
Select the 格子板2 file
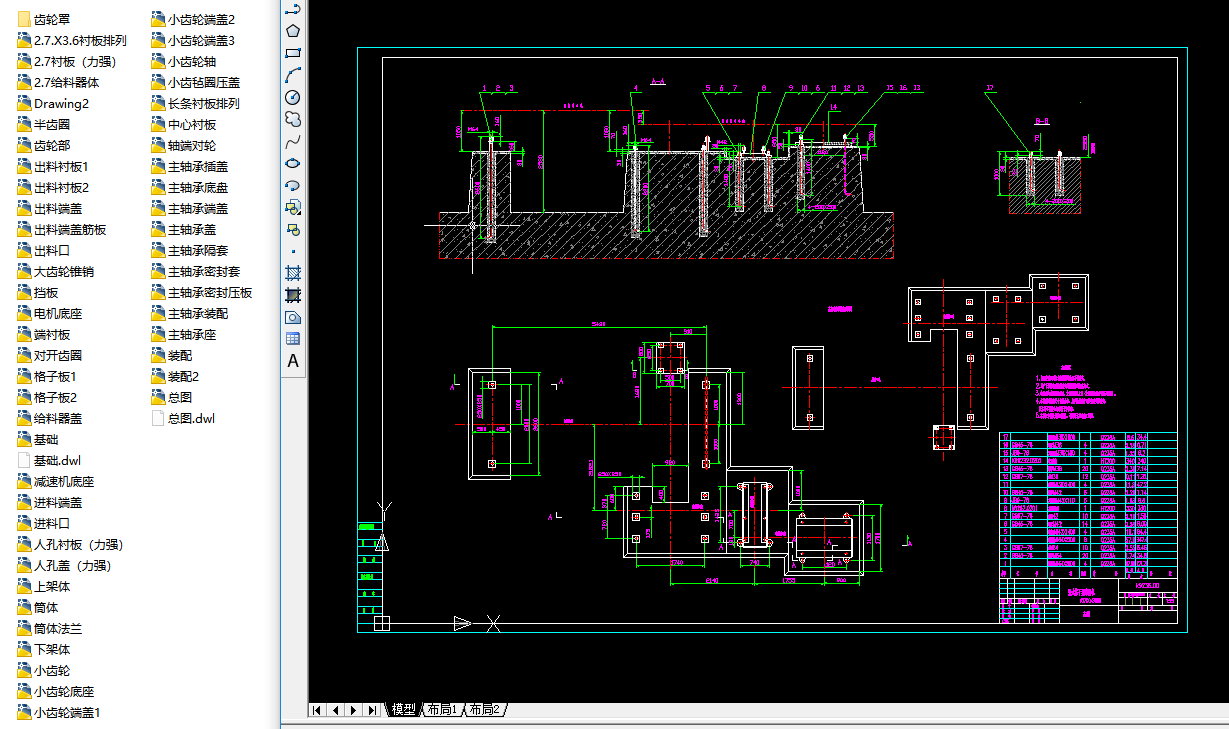click(47, 397)
